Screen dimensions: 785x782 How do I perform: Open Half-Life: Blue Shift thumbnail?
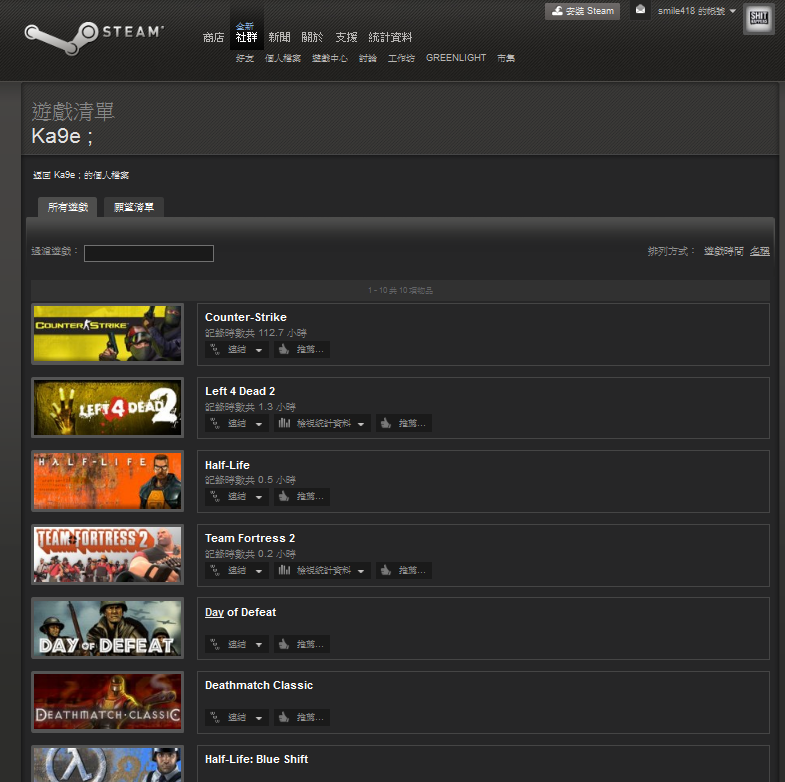tap(108, 763)
